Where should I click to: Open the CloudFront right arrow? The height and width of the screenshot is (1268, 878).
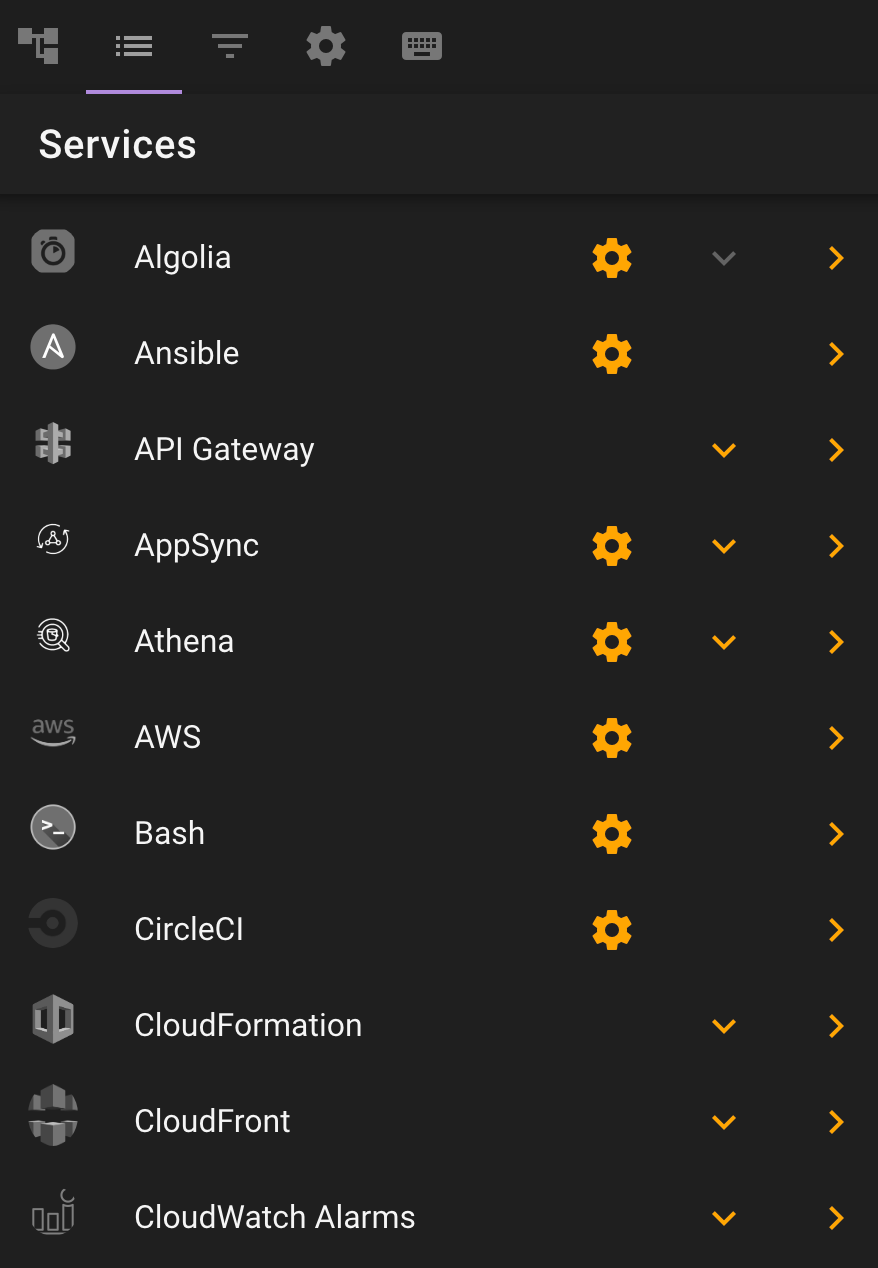pyautogui.click(x=837, y=1122)
